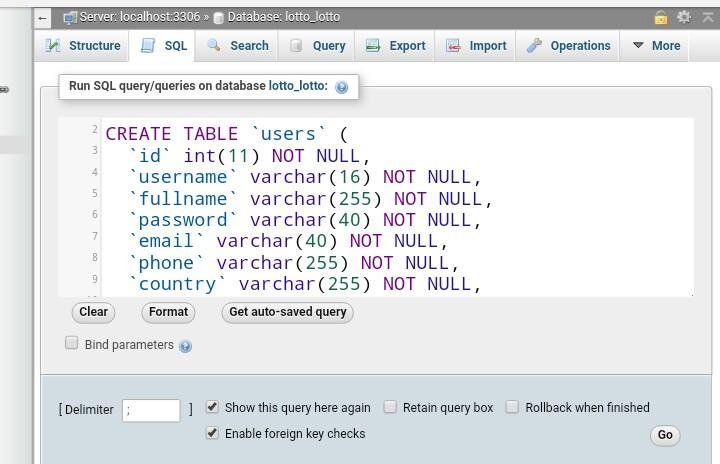Image resolution: width=720 pixels, height=464 pixels.
Task: Expand the More dropdown menu
Action: coord(656,46)
